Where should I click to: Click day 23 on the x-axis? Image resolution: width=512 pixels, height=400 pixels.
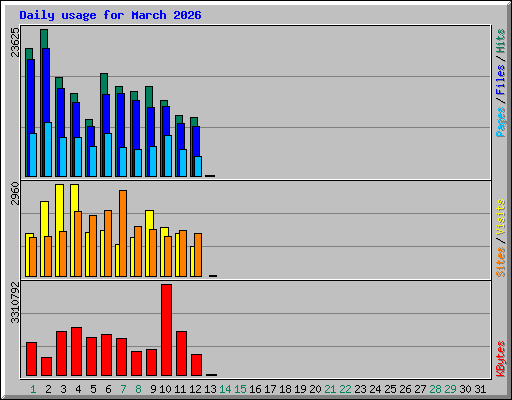[x=360, y=389]
